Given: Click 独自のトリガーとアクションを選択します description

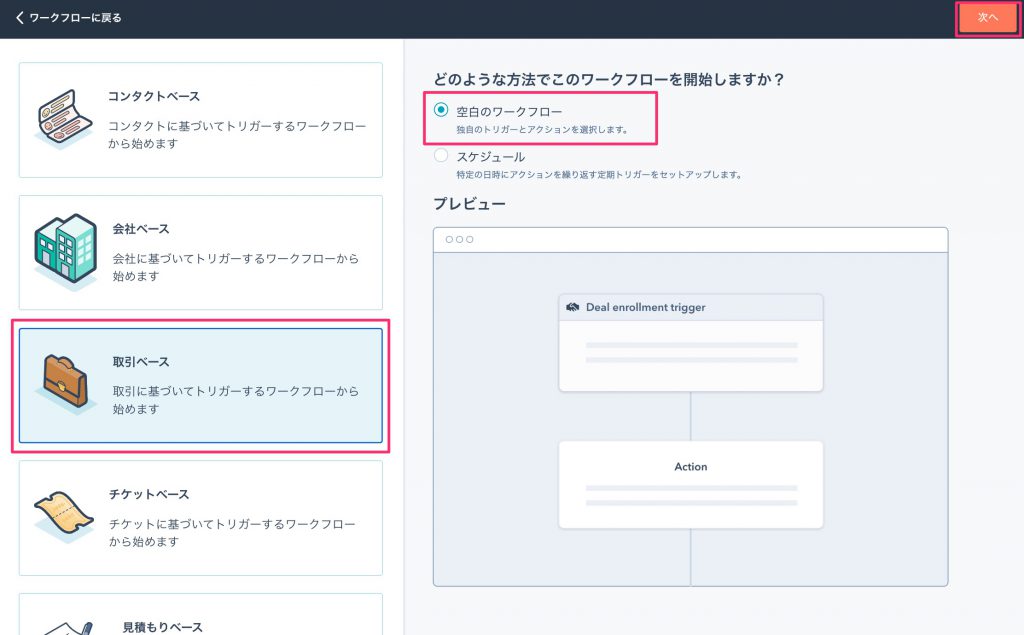Looking at the screenshot, I should click(x=542, y=129).
